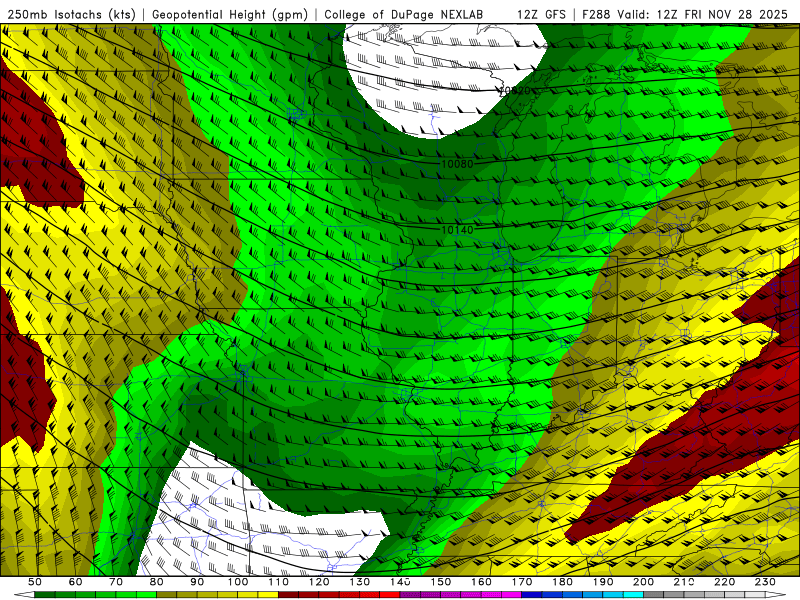800x600 pixels.
Task: Click the color scale label 90
Action: tap(197, 582)
